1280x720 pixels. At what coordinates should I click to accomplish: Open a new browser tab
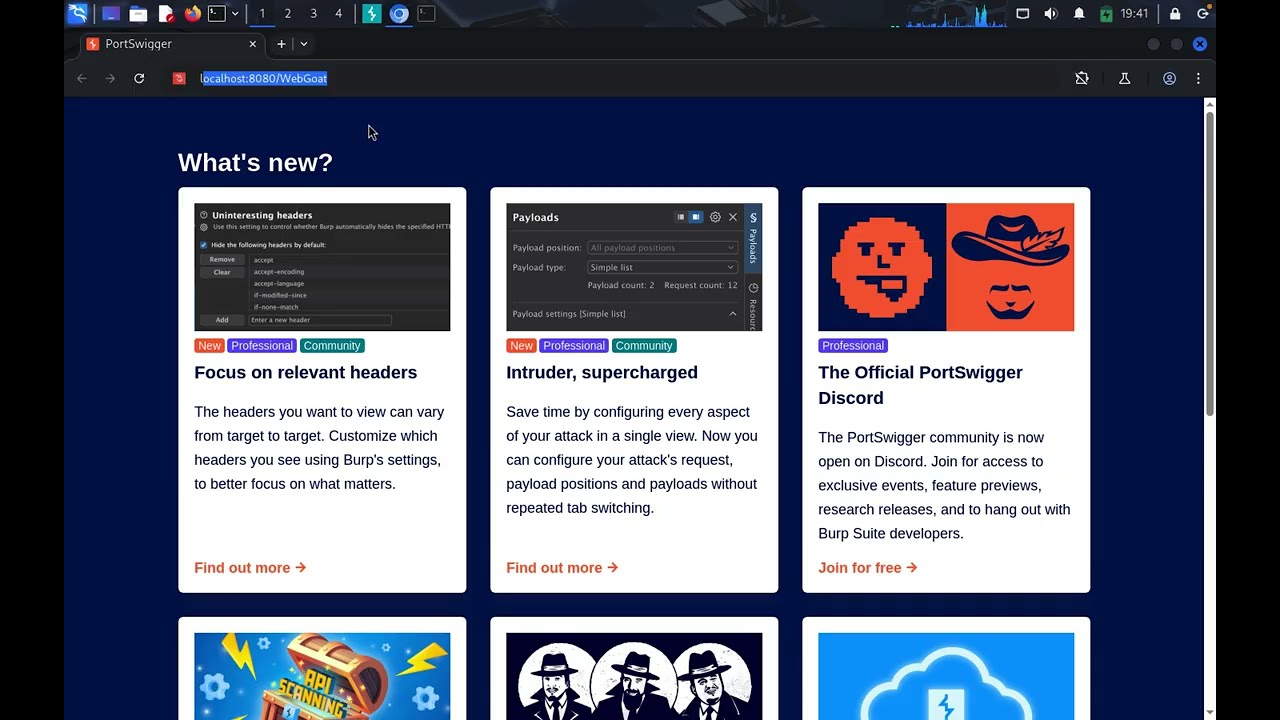point(281,44)
